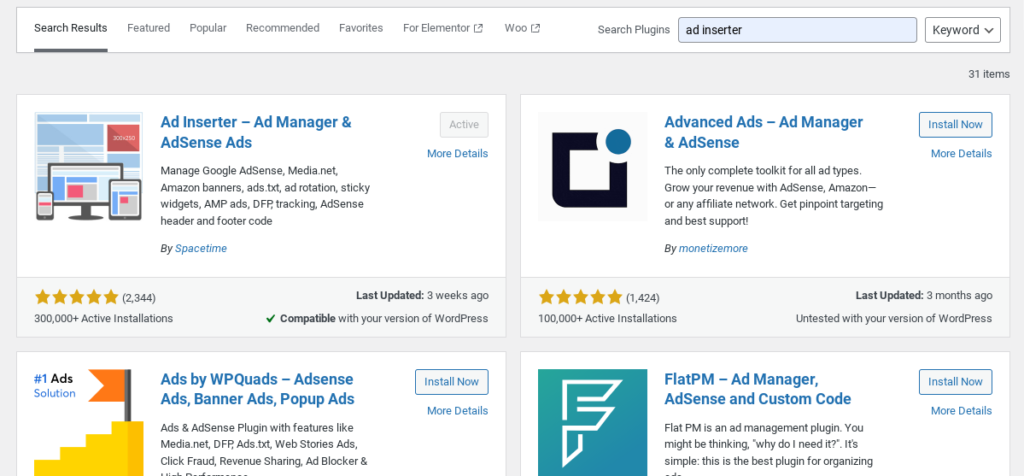Viewport: 1024px width, 476px height.
Task: Click Last Updated: 3 months ago text
Action: 924,296
